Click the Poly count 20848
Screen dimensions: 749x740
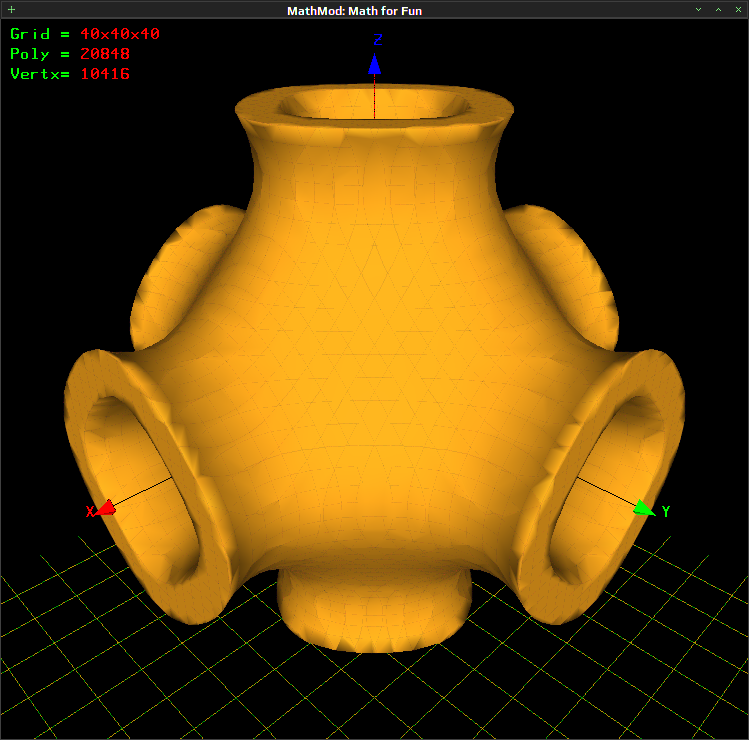[105, 54]
